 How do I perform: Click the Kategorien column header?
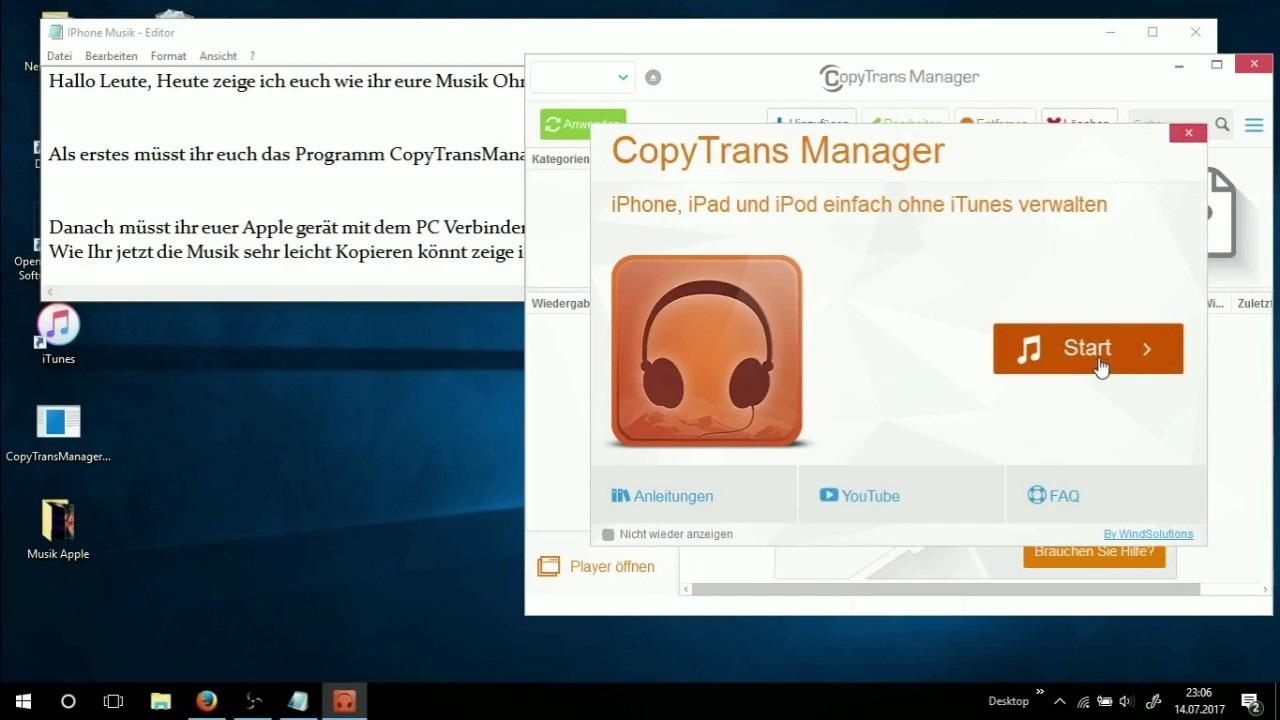point(560,159)
